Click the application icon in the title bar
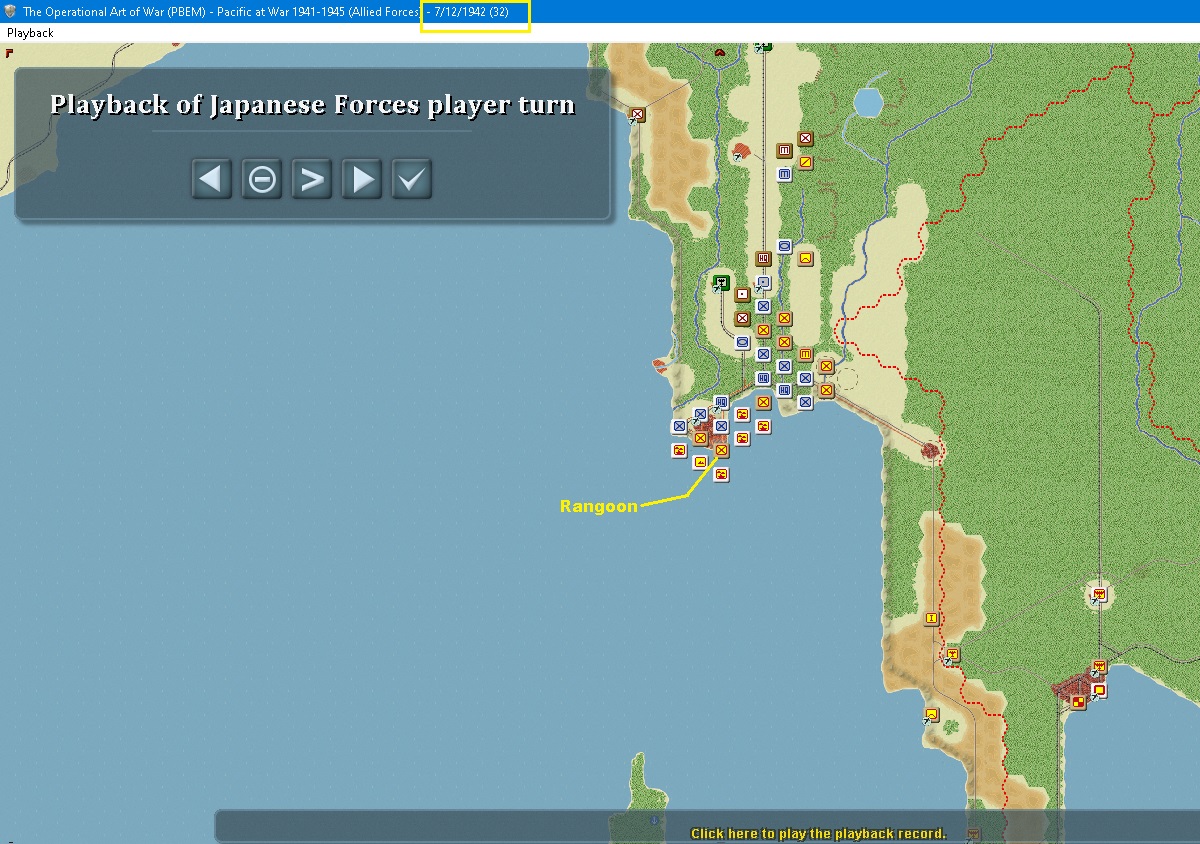 click(10, 11)
